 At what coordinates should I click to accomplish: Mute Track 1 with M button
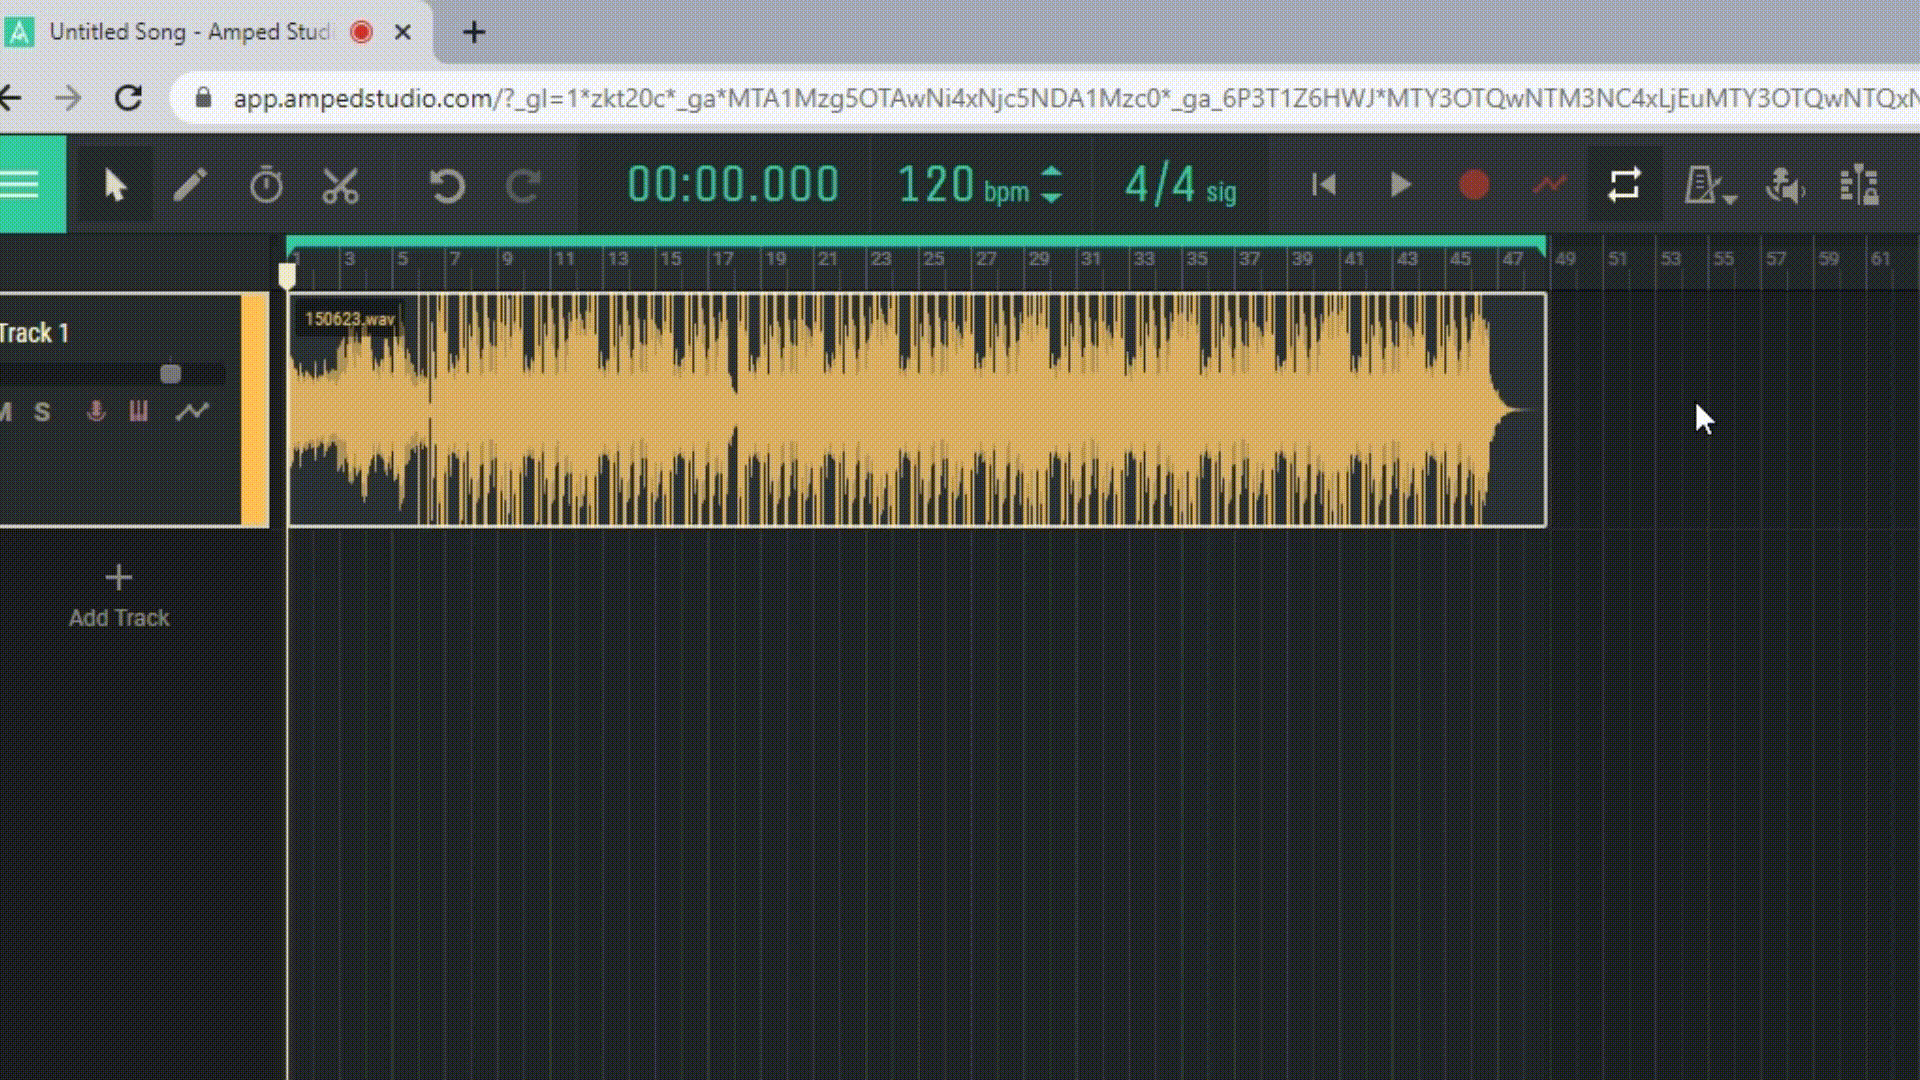pos(6,412)
